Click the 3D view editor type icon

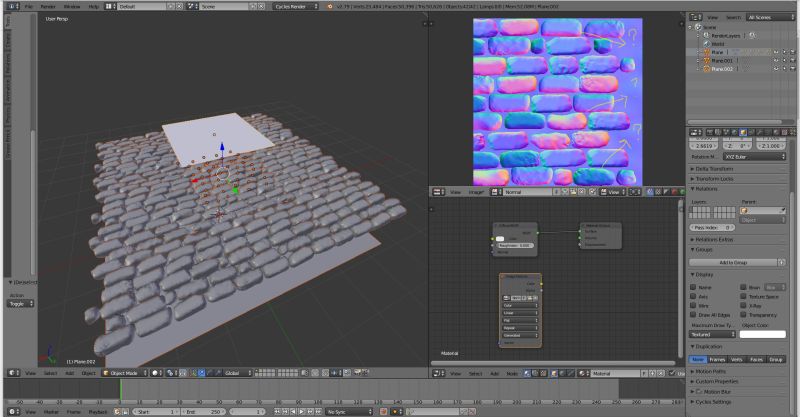[14, 373]
